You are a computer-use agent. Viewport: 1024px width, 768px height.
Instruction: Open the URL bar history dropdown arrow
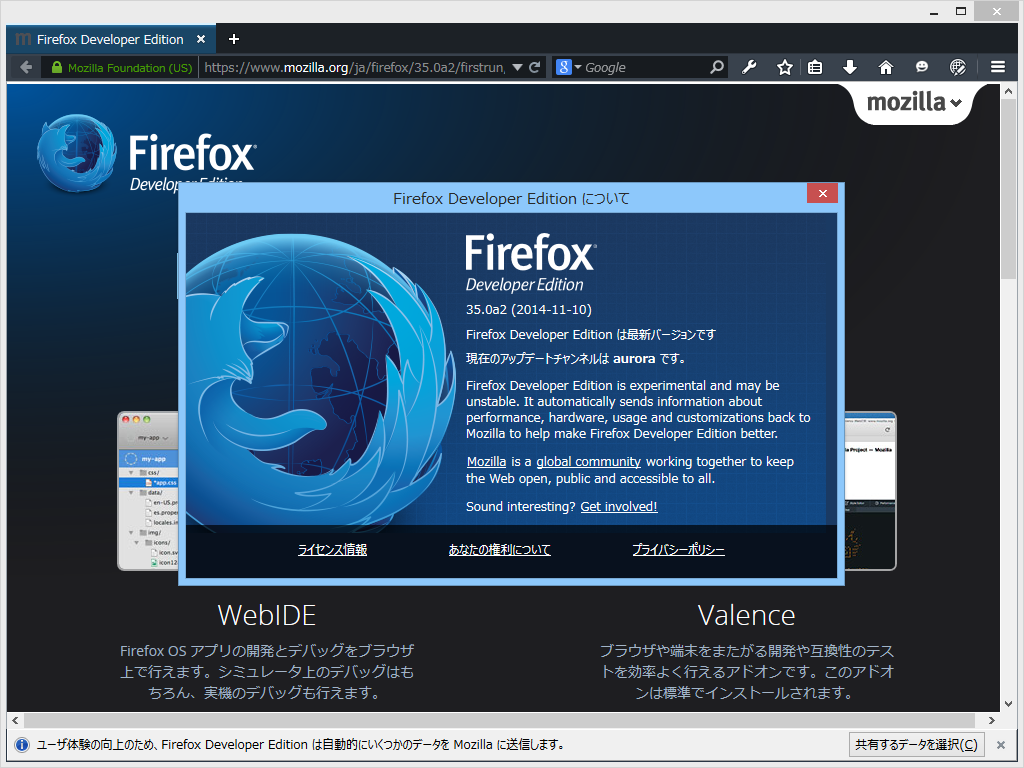[518, 67]
